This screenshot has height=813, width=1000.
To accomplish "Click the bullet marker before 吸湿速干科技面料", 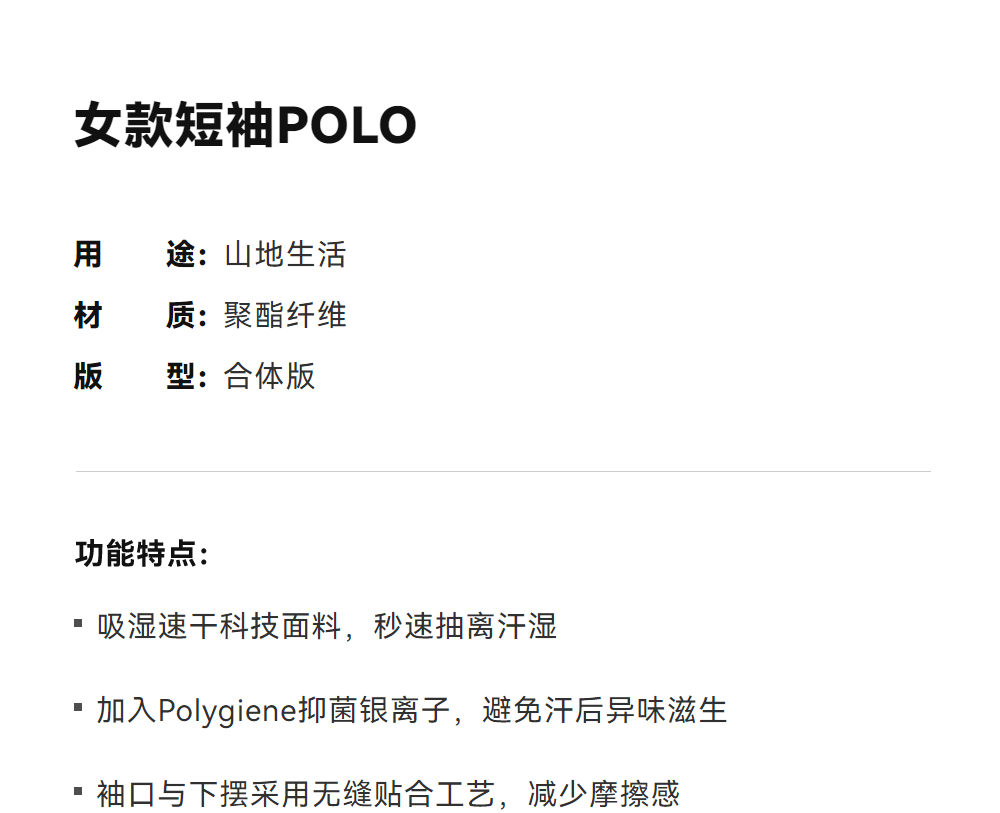I will (x=79, y=624).
